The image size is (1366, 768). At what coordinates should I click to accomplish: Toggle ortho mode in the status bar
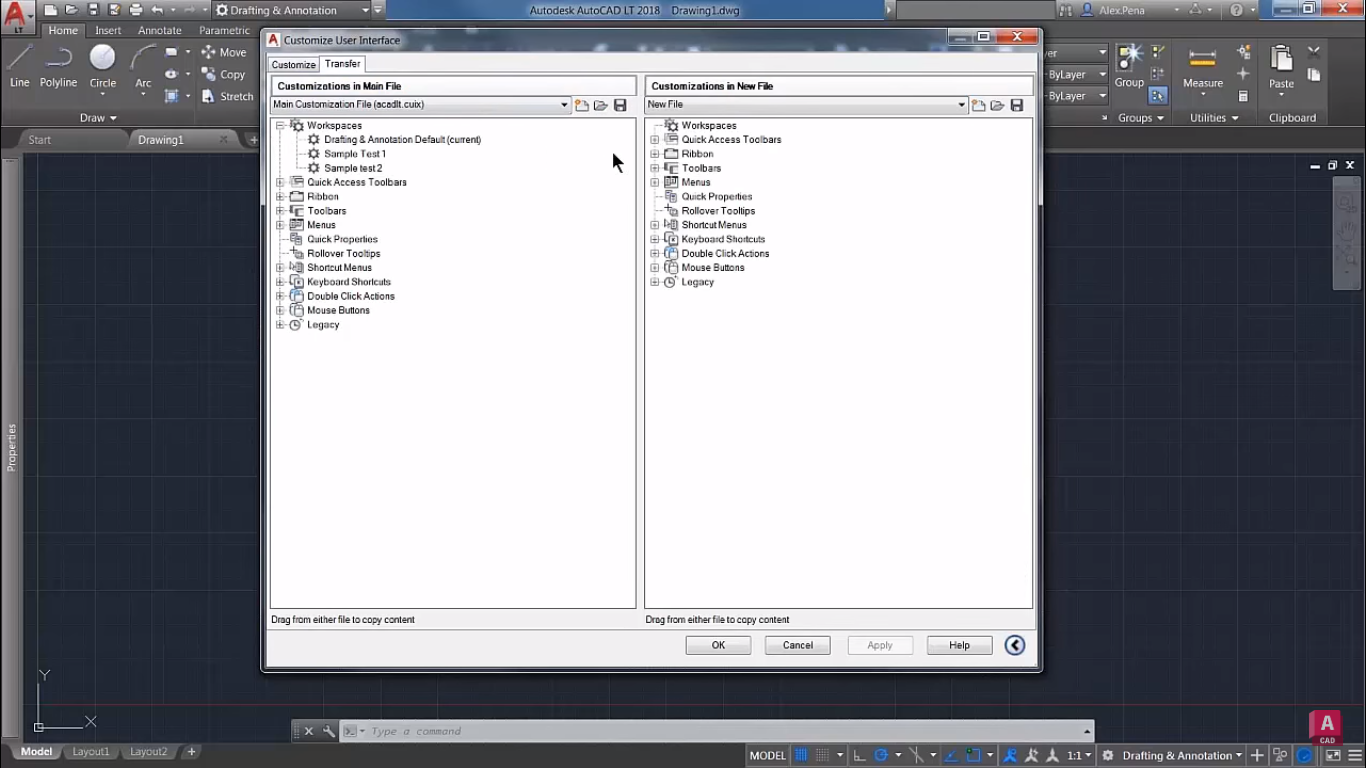tap(859, 755)
